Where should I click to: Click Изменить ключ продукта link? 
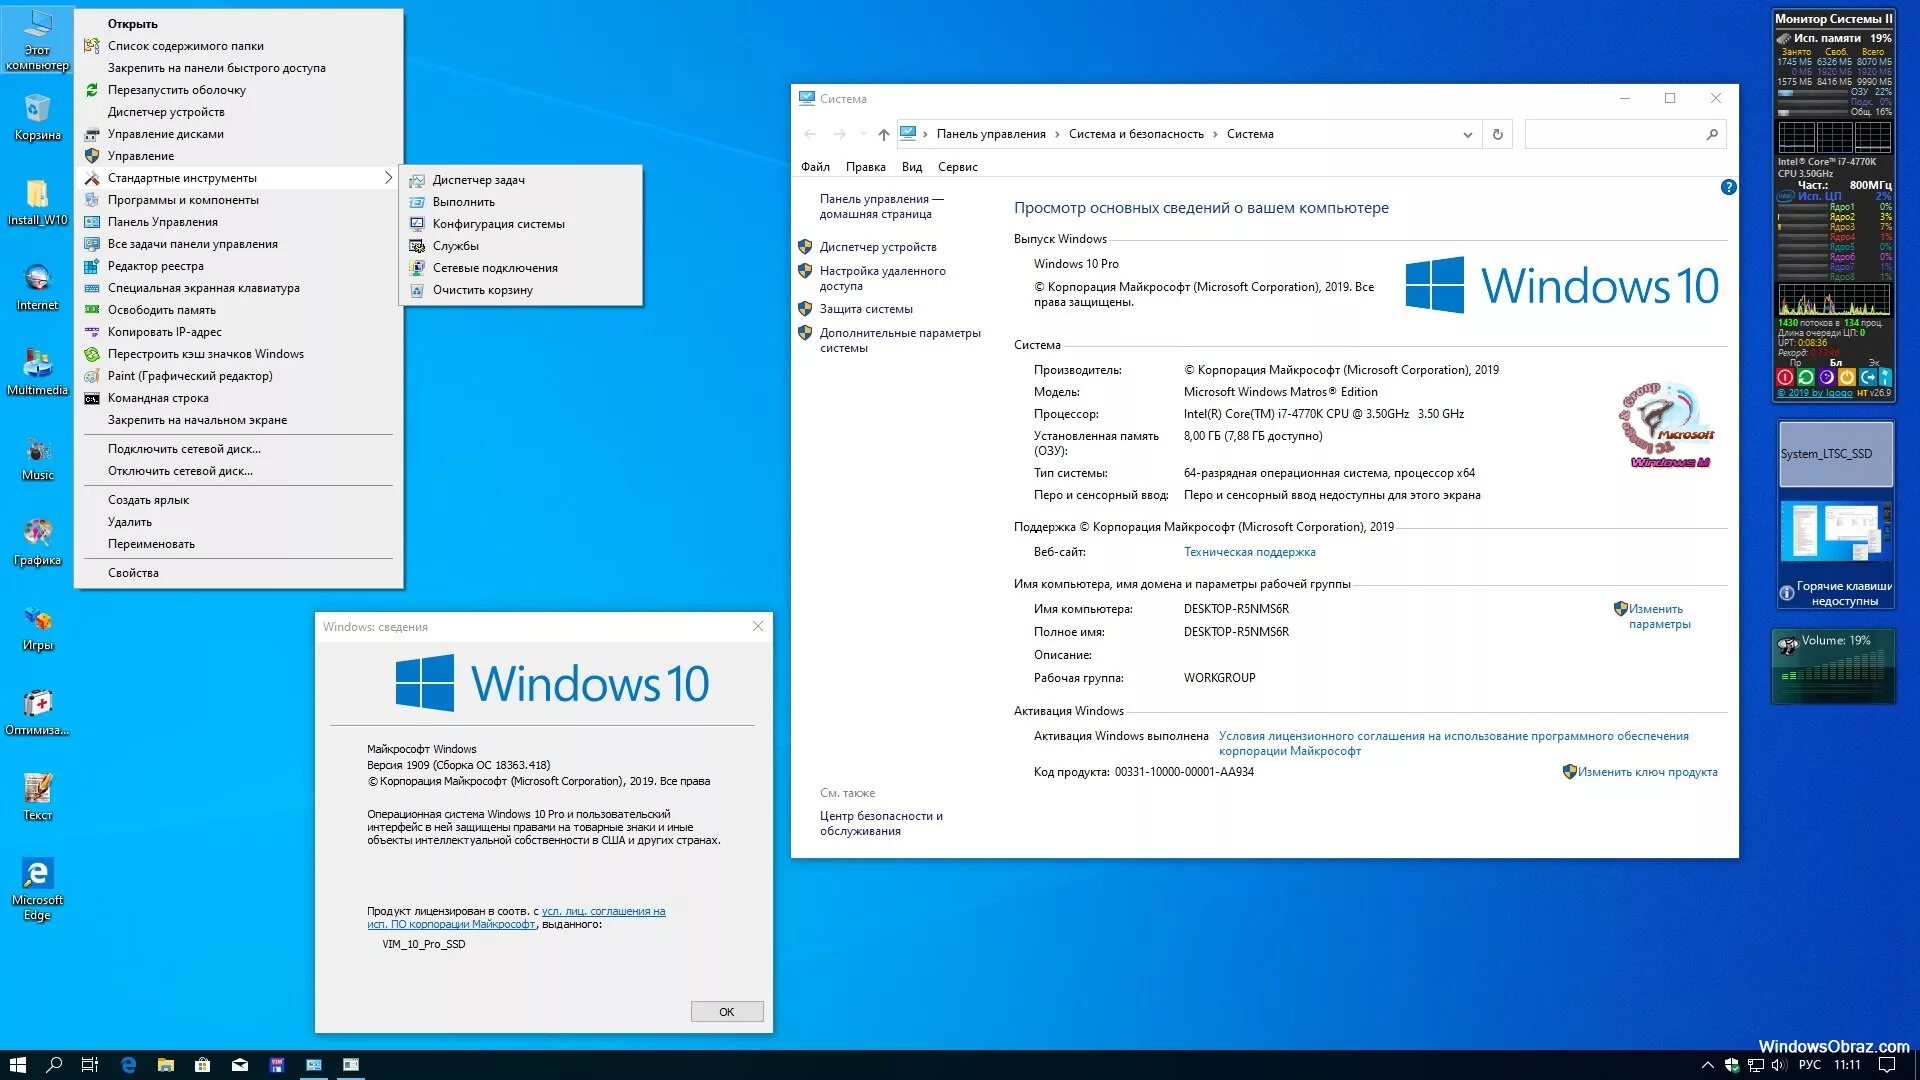[x=1647, y=772]
